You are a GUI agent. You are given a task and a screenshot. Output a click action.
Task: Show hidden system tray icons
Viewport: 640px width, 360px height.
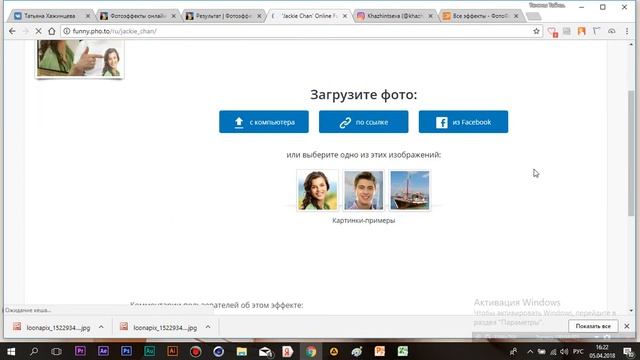(x=530, y=351)
